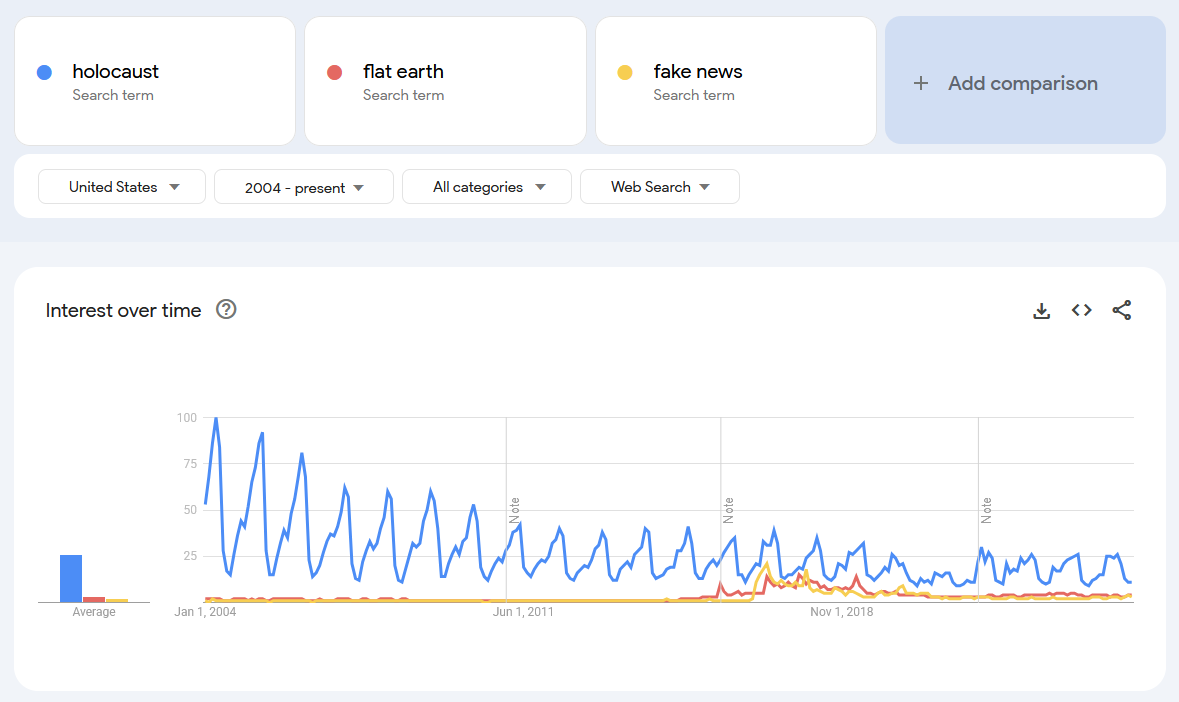Image resolution: width=1179 pixels, height=702 pixels.
Task: Open help for Interest over time
Action: pyautogui.click(x=226, y=309)
